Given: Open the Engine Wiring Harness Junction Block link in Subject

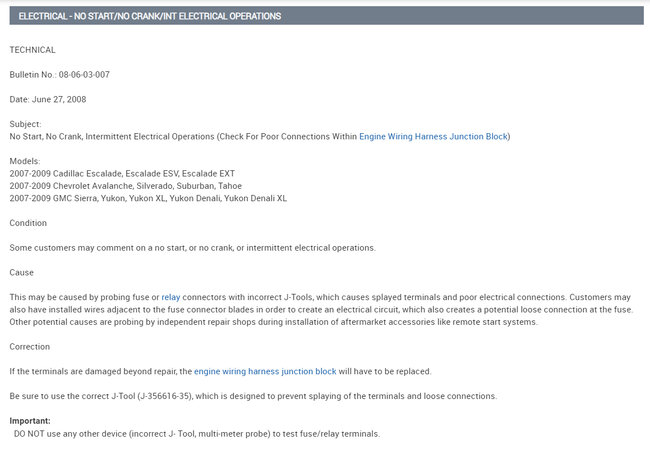Looking at the screenshot, I should pyautogui.click(x=434, y=136).
